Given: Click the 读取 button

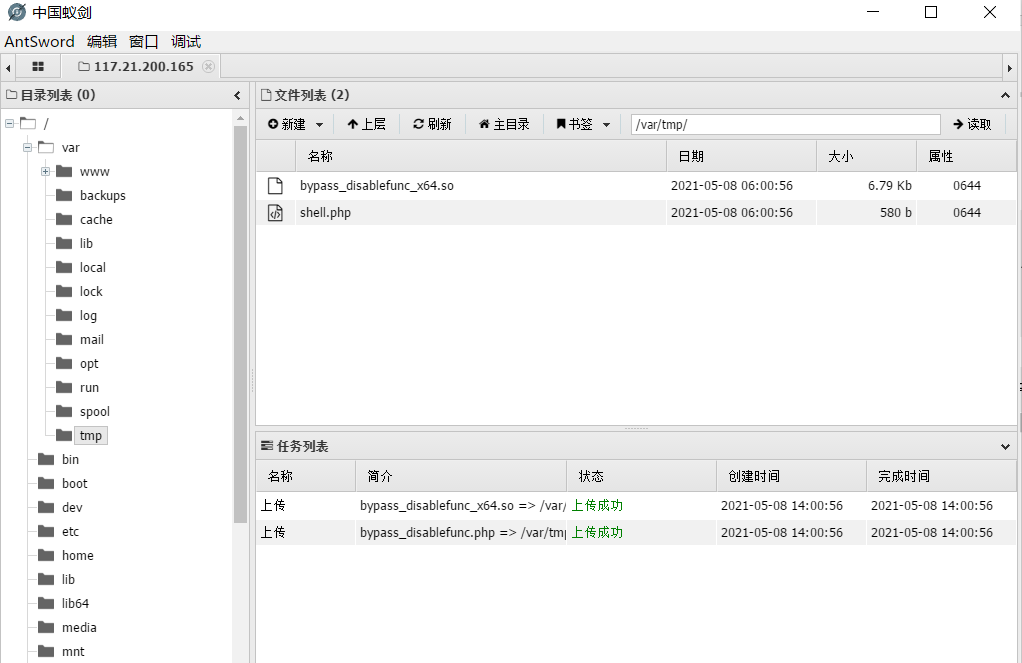Looking at the screenshot, I should coord(972,124).
